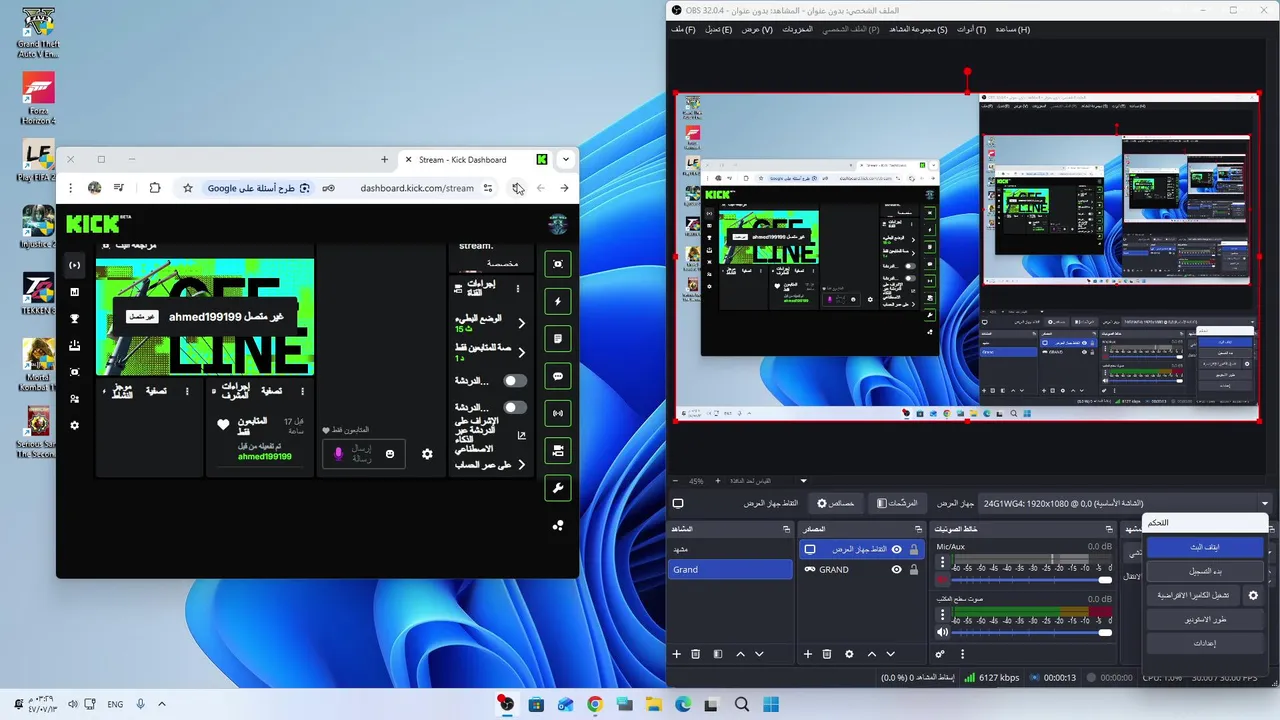Image resolution: width=1280 pixels, height=720 pixels.
Task: Open advanced audio properties gears in OBS mixer
Action: [940, 654]
